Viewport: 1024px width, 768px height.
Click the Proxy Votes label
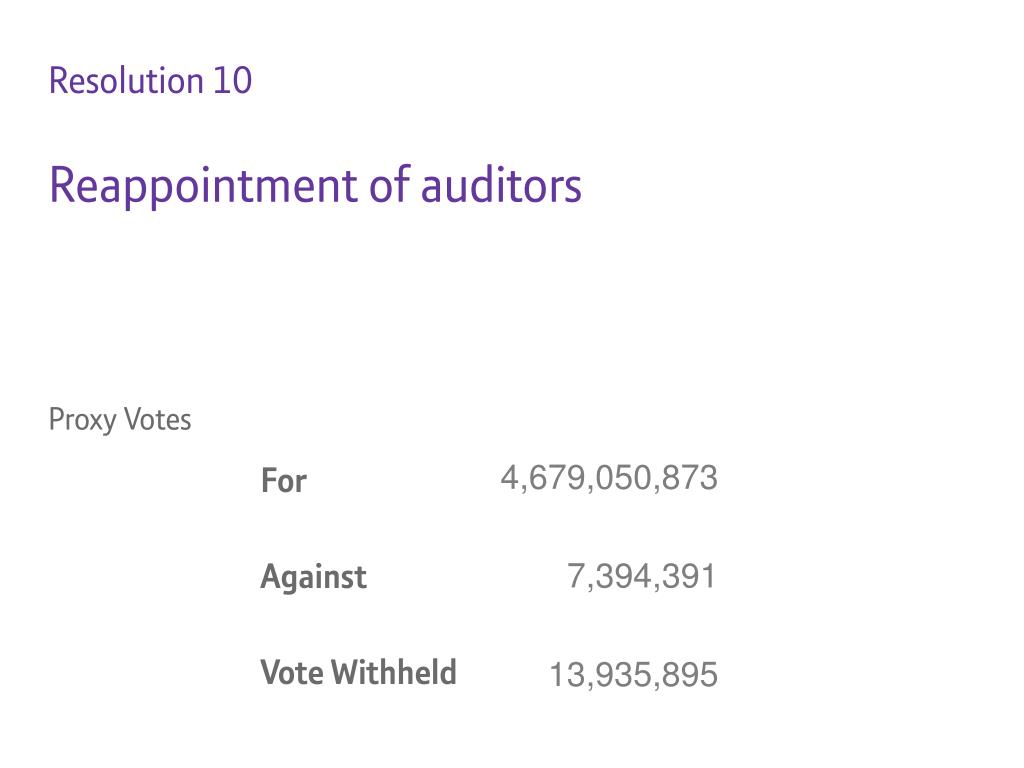[120, 420]
